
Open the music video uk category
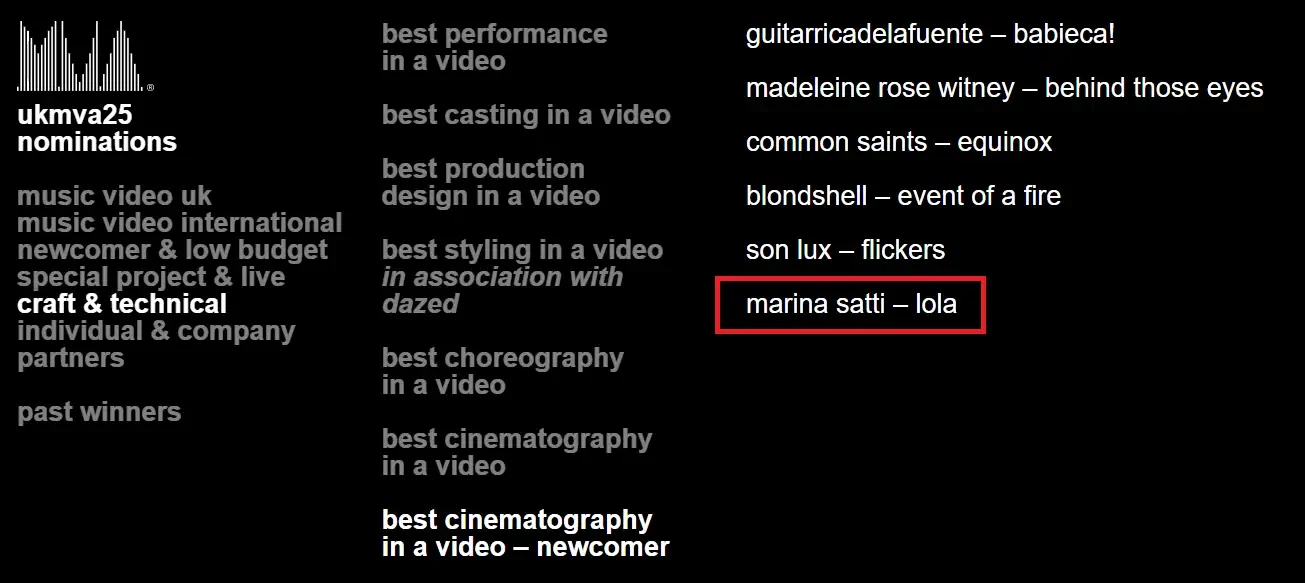point(114,196)
